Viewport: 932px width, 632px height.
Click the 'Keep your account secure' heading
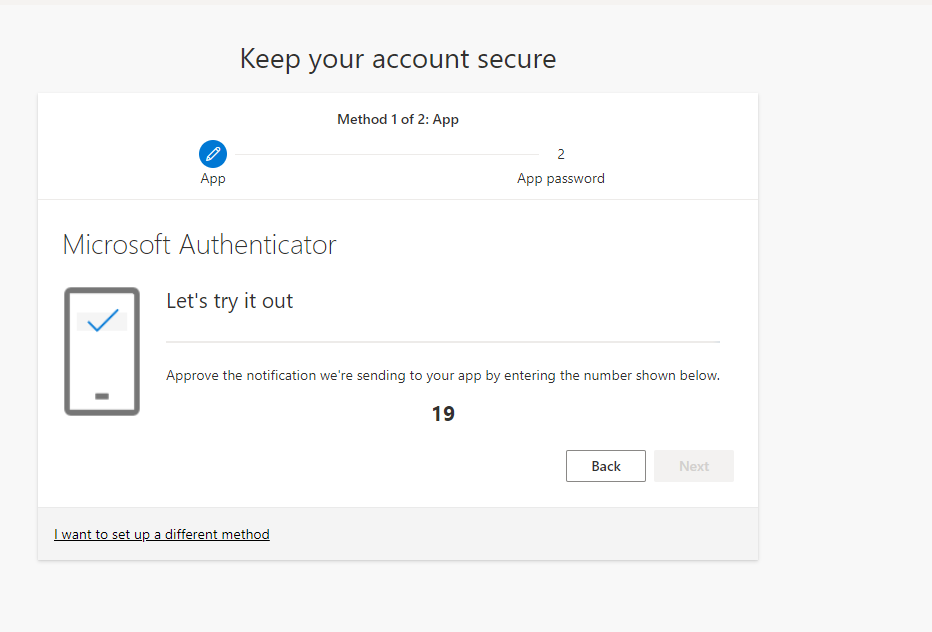(x=398, y=59)
